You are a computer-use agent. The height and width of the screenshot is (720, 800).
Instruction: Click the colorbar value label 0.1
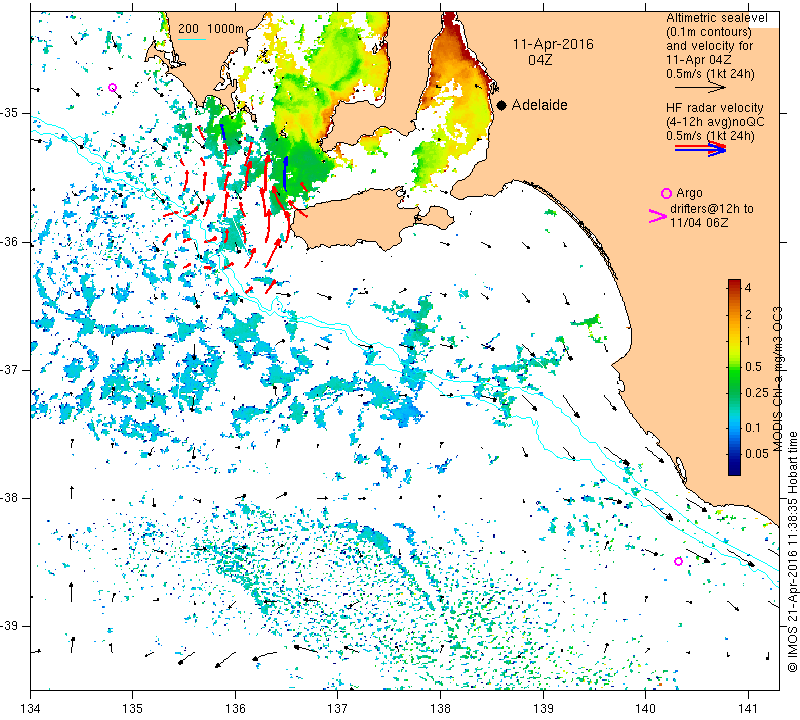(x=753, y=428)
